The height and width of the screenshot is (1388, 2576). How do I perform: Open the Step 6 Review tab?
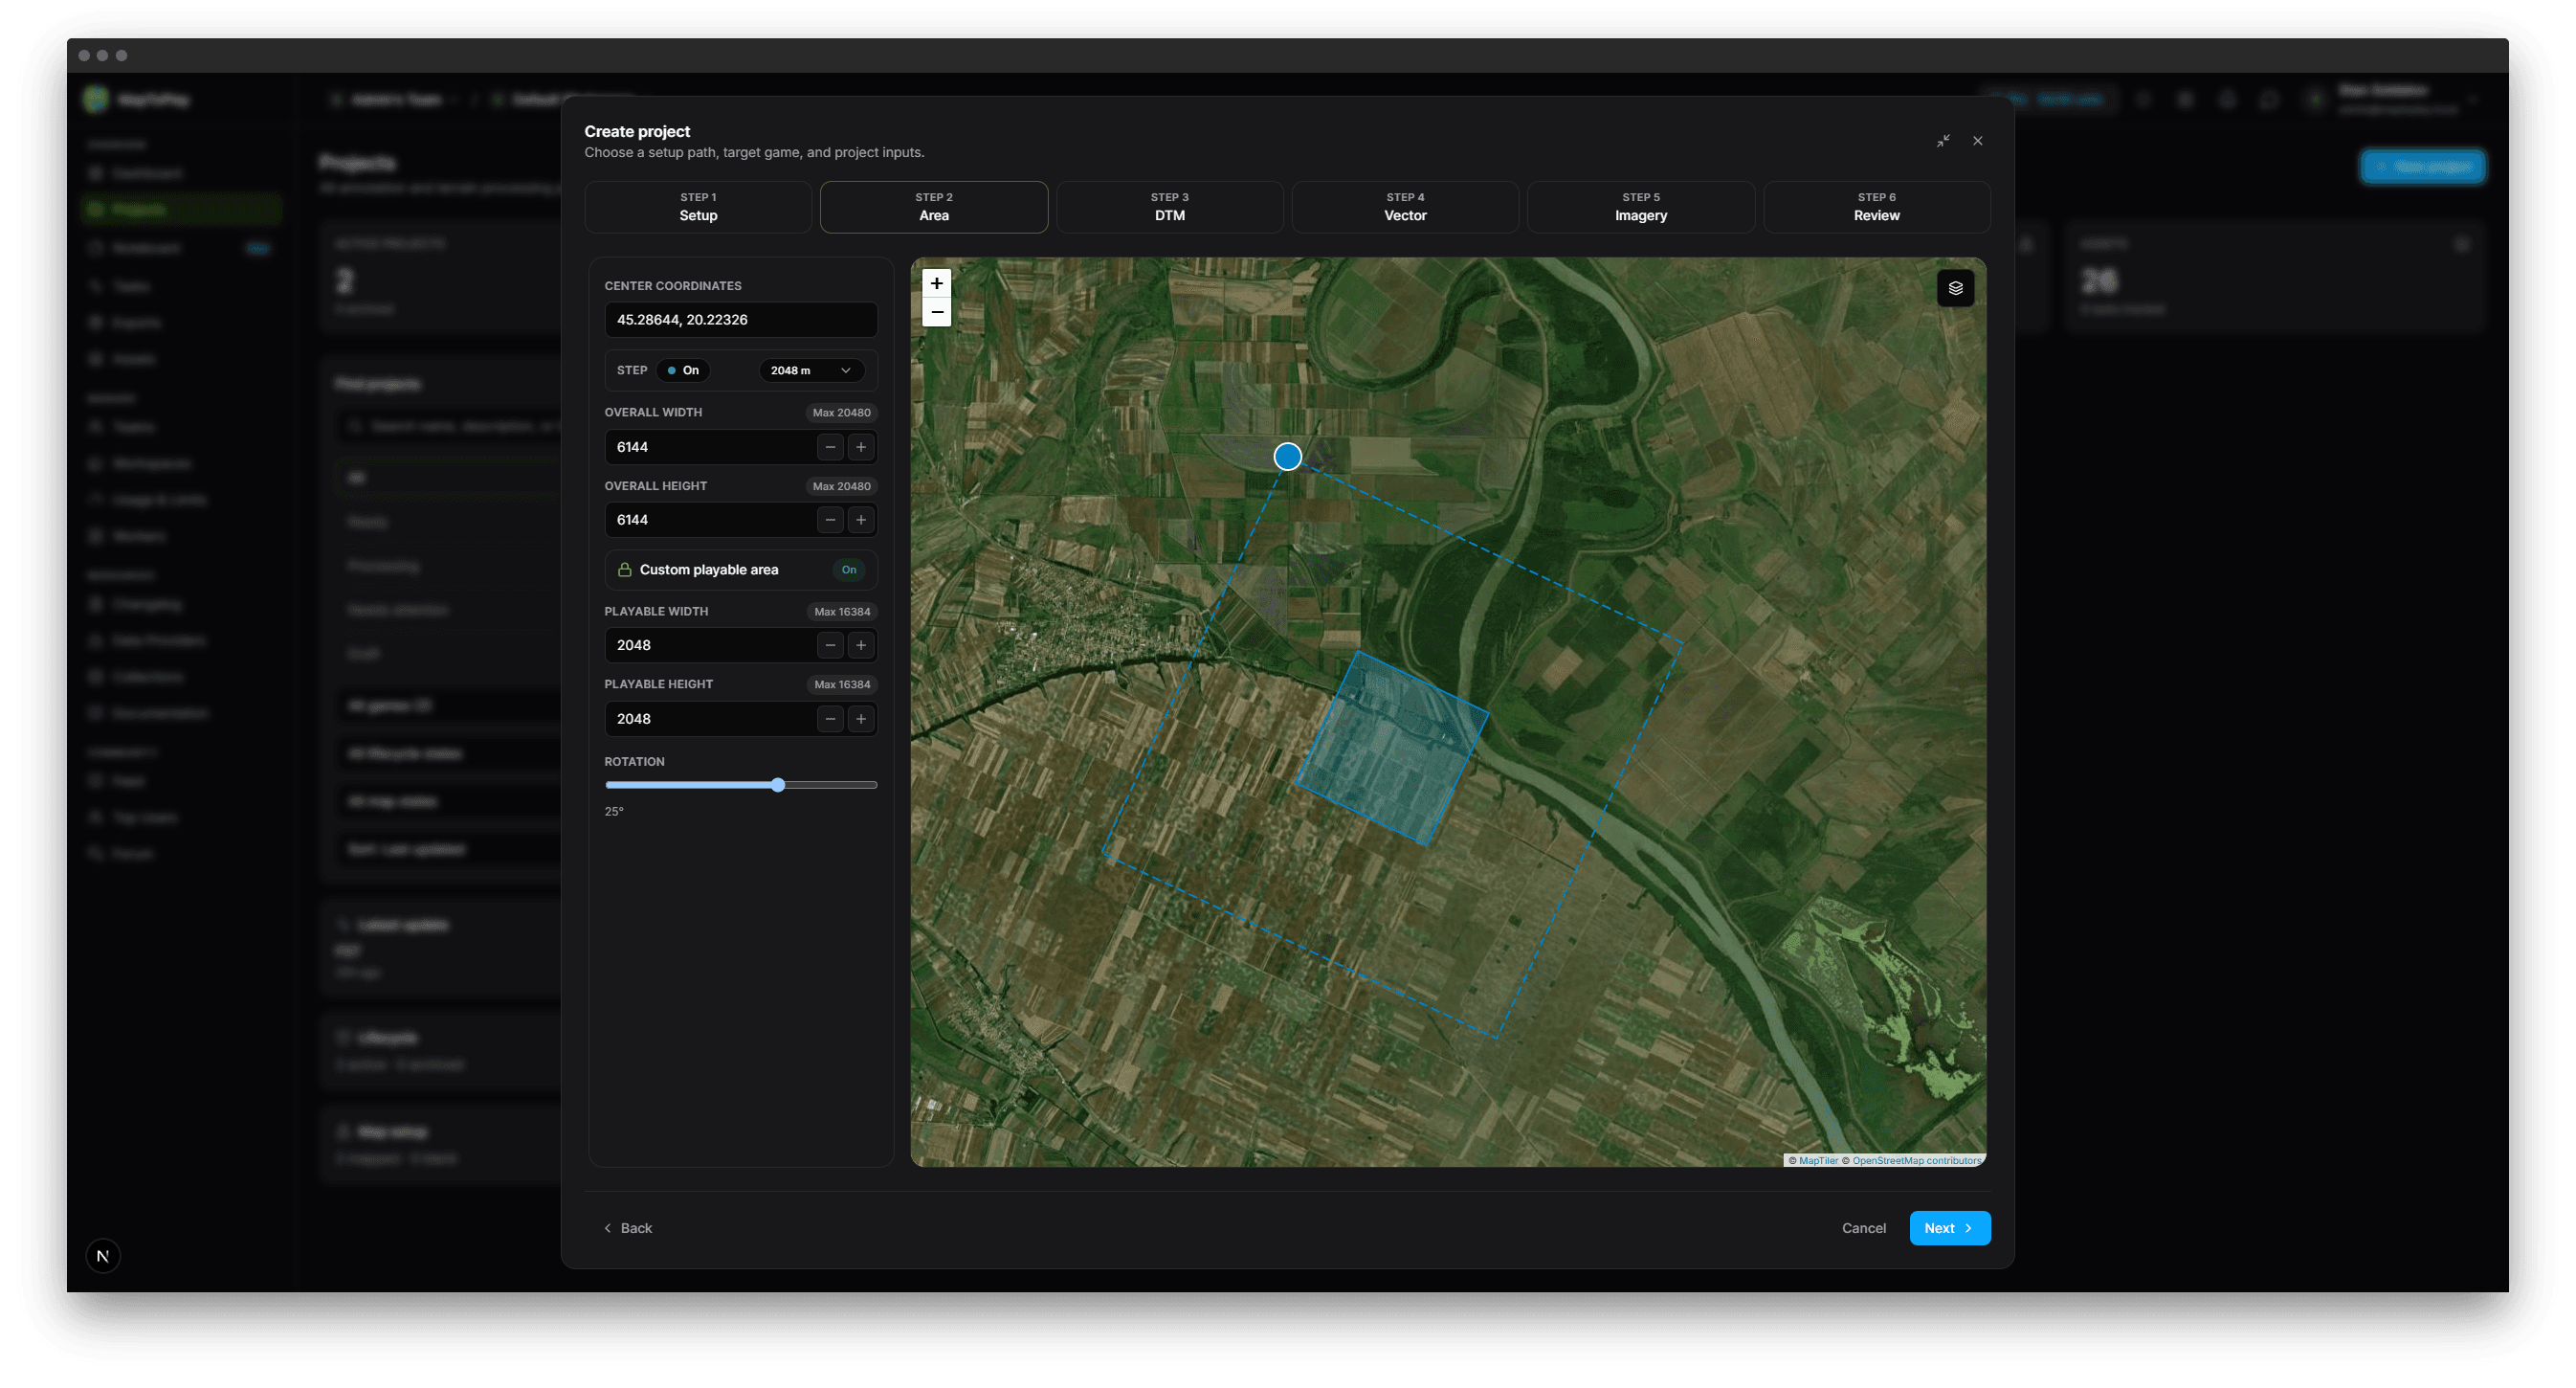(1876, 207)
